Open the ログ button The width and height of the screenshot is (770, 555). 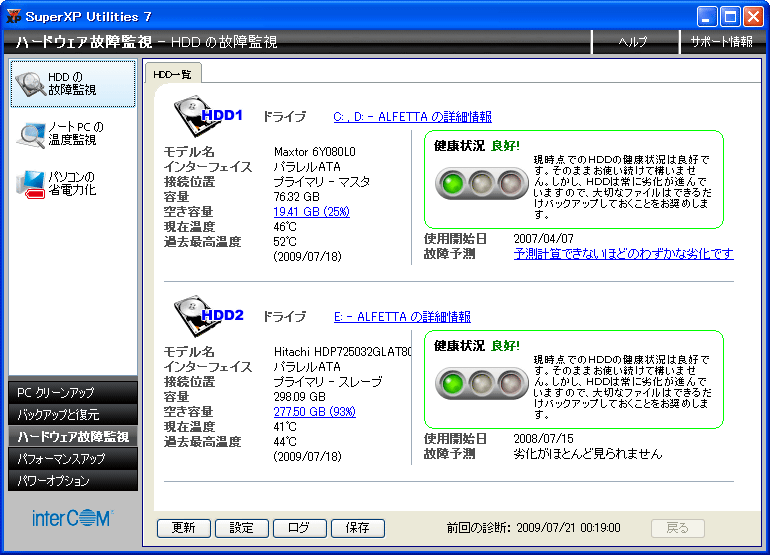coord(300,528)
